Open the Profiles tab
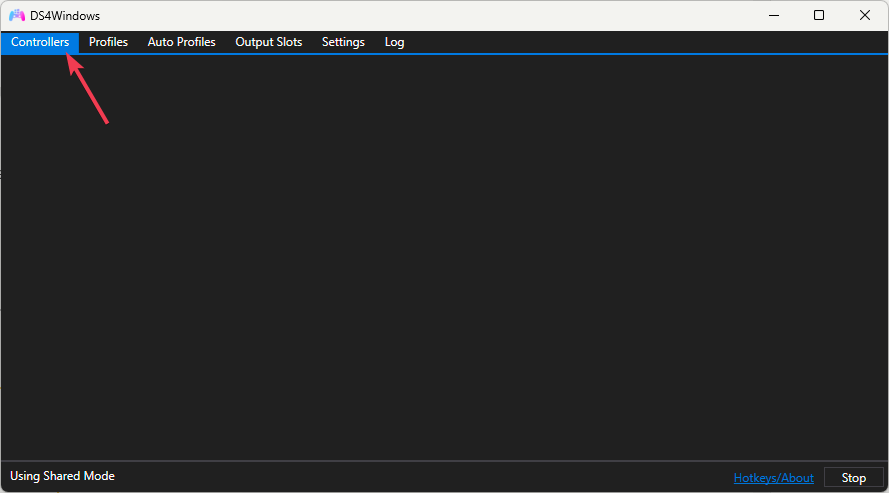Viewport: 889px width, 493px height. [x=108, y=42]
